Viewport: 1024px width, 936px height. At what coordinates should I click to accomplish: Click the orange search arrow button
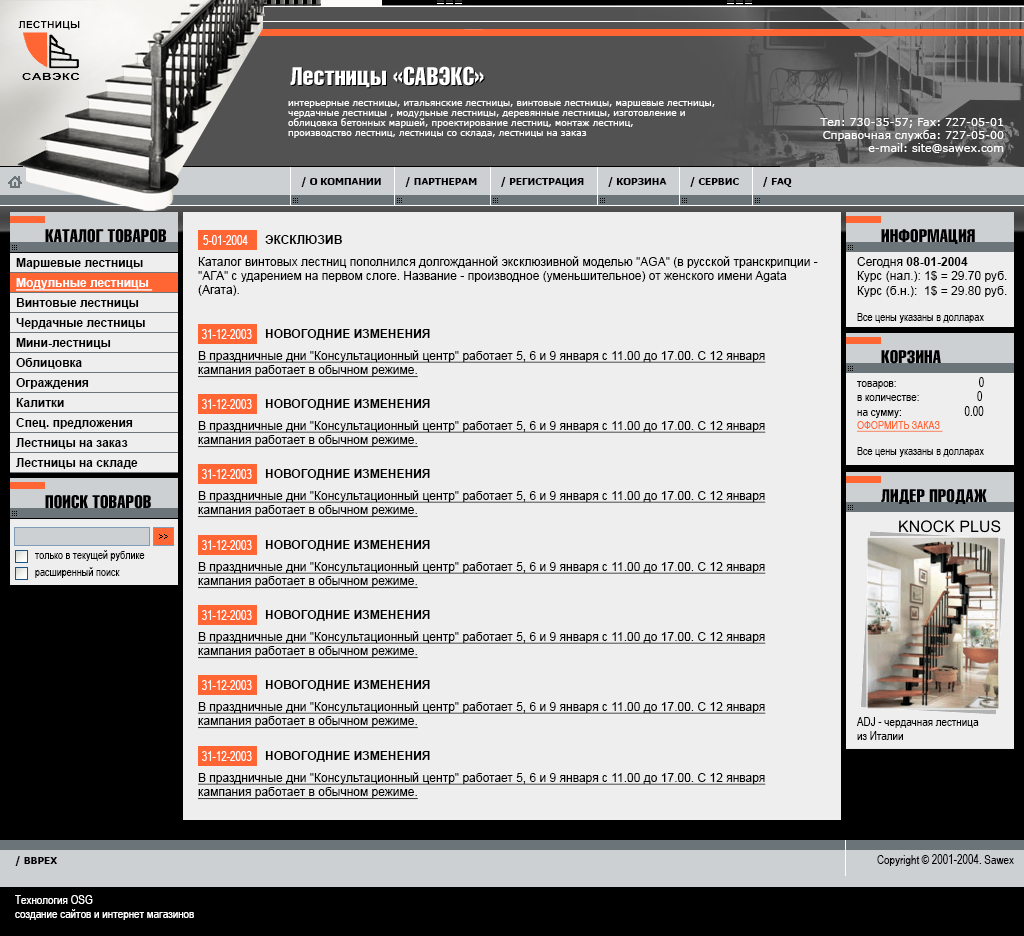(163, 536)
